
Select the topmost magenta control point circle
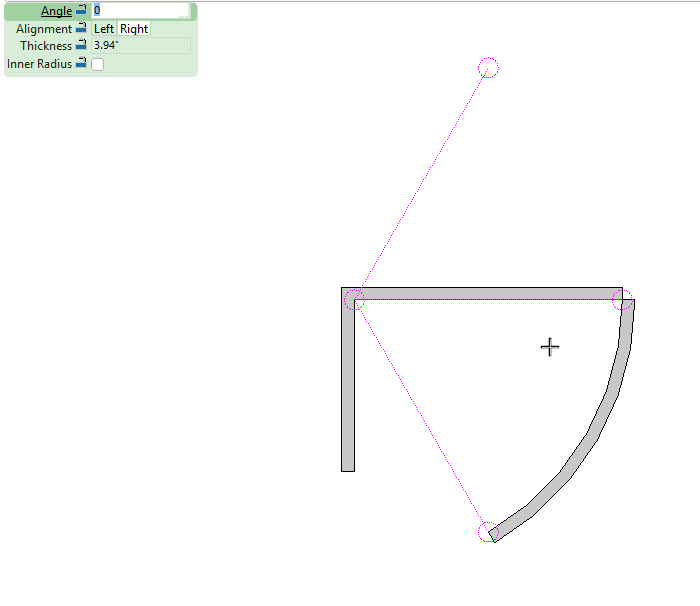[488, 68]
